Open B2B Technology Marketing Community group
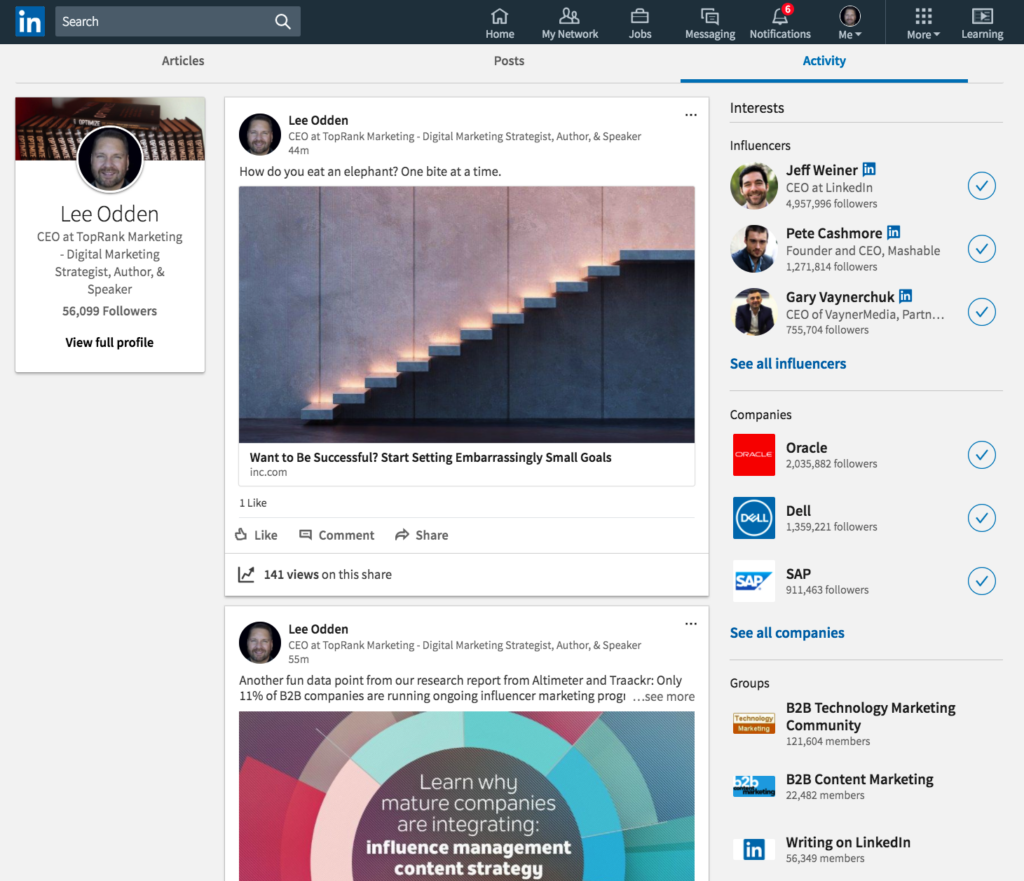This screenshot has width=1024, height=881. [x=871, y=716]
